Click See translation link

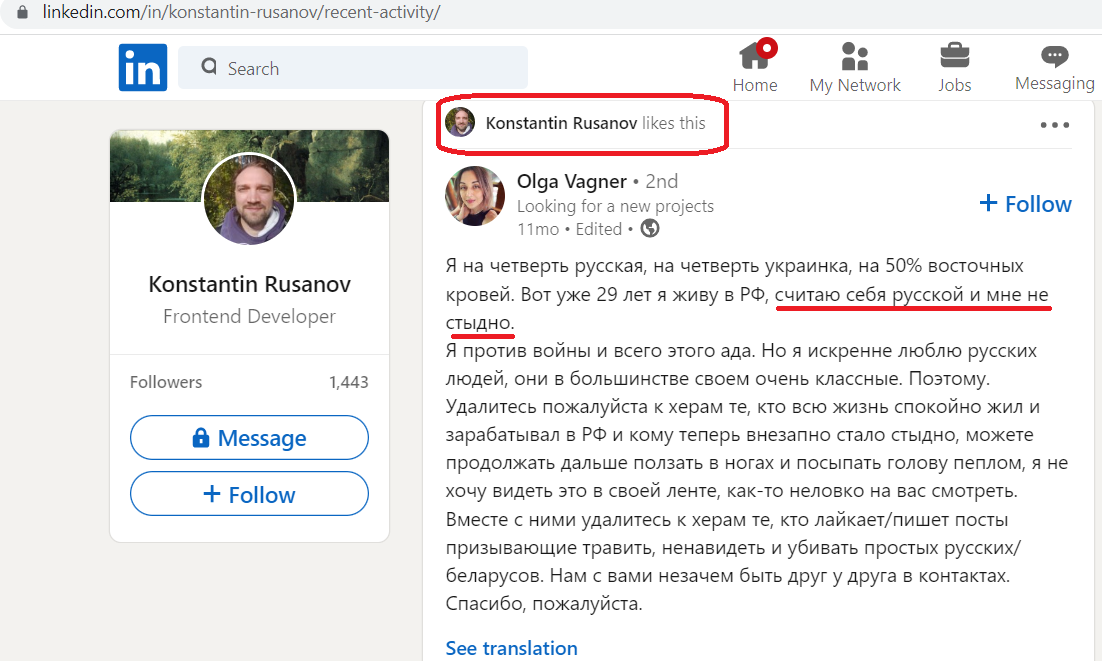(x=512, y=648)
